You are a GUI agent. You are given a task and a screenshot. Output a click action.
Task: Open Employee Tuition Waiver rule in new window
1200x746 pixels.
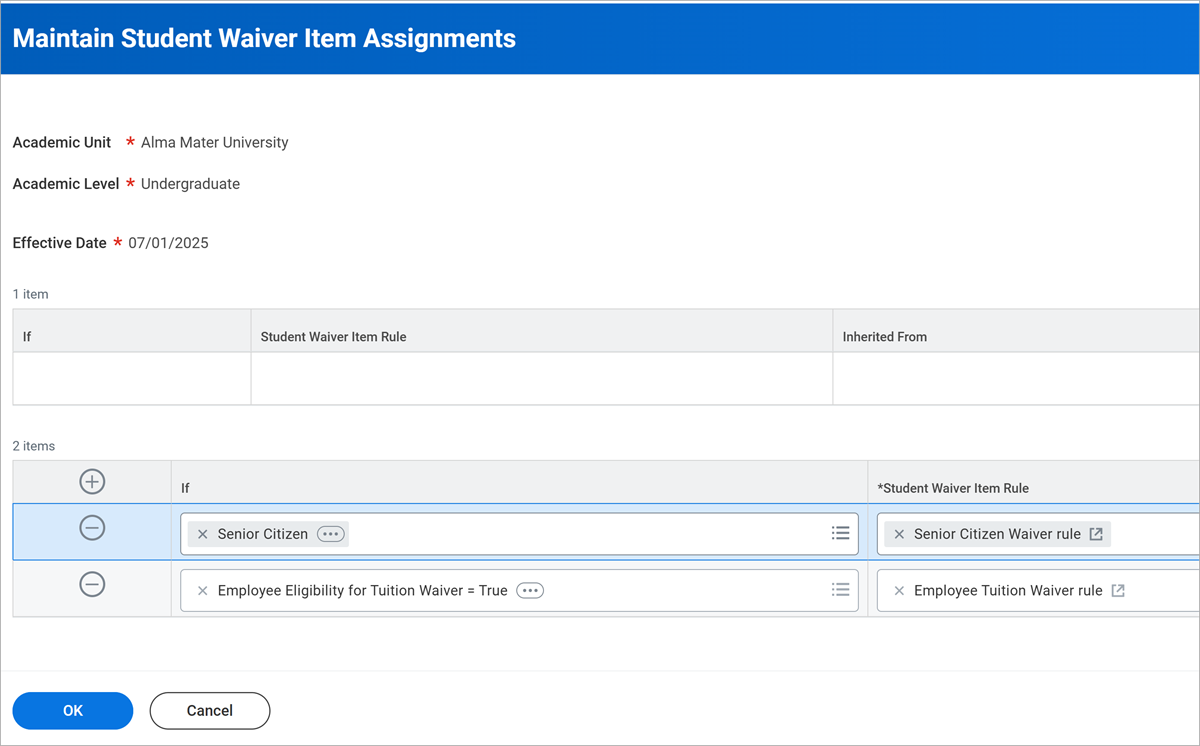(x=1118, y=591)
